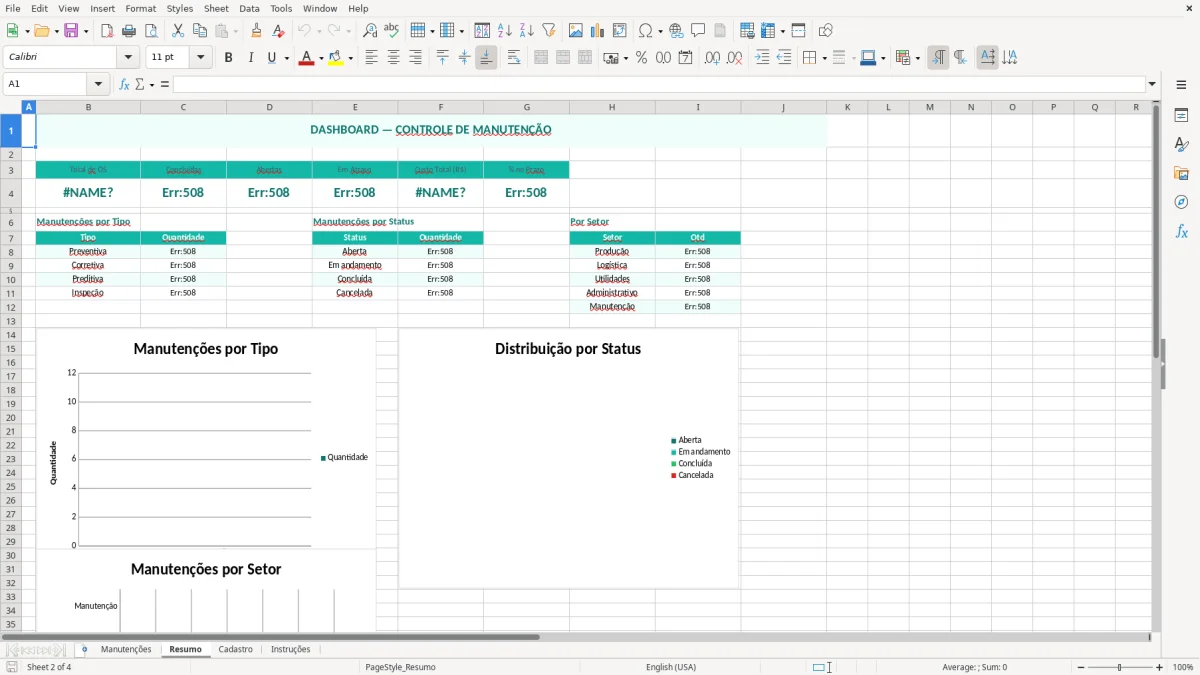
Task: Open special character dropdown arrow
Action: tap(660, 31)
